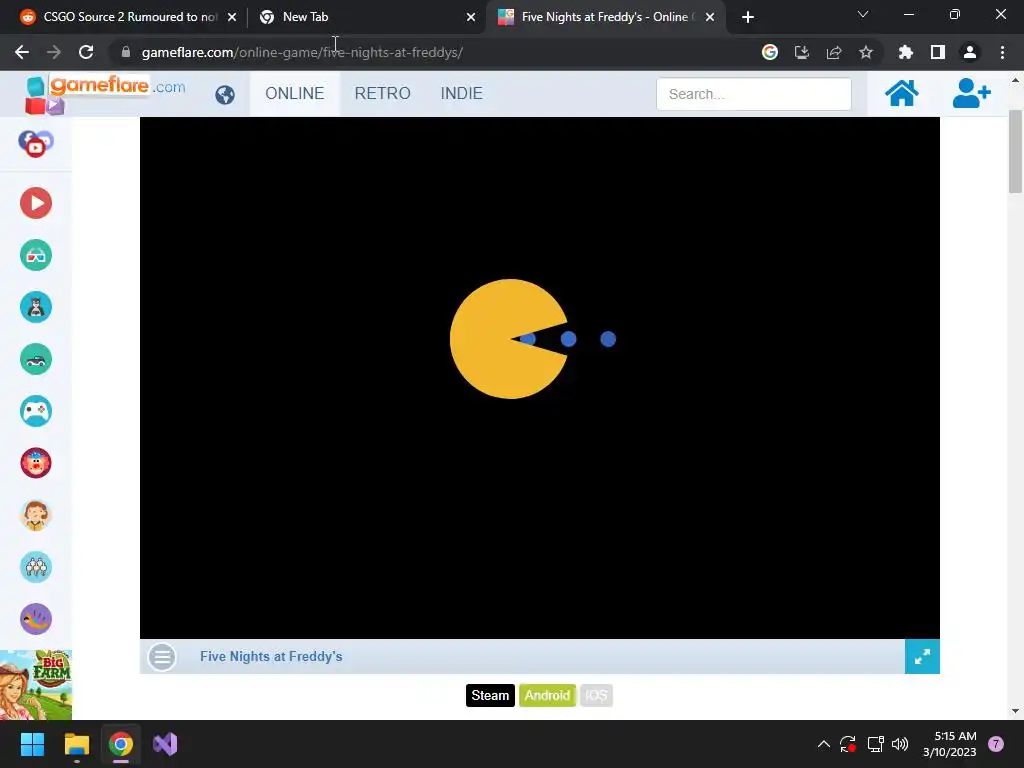Click the Five Nights at Freddy's title link
Viewport: 1024px width, 768px height.
pos(271,656)
